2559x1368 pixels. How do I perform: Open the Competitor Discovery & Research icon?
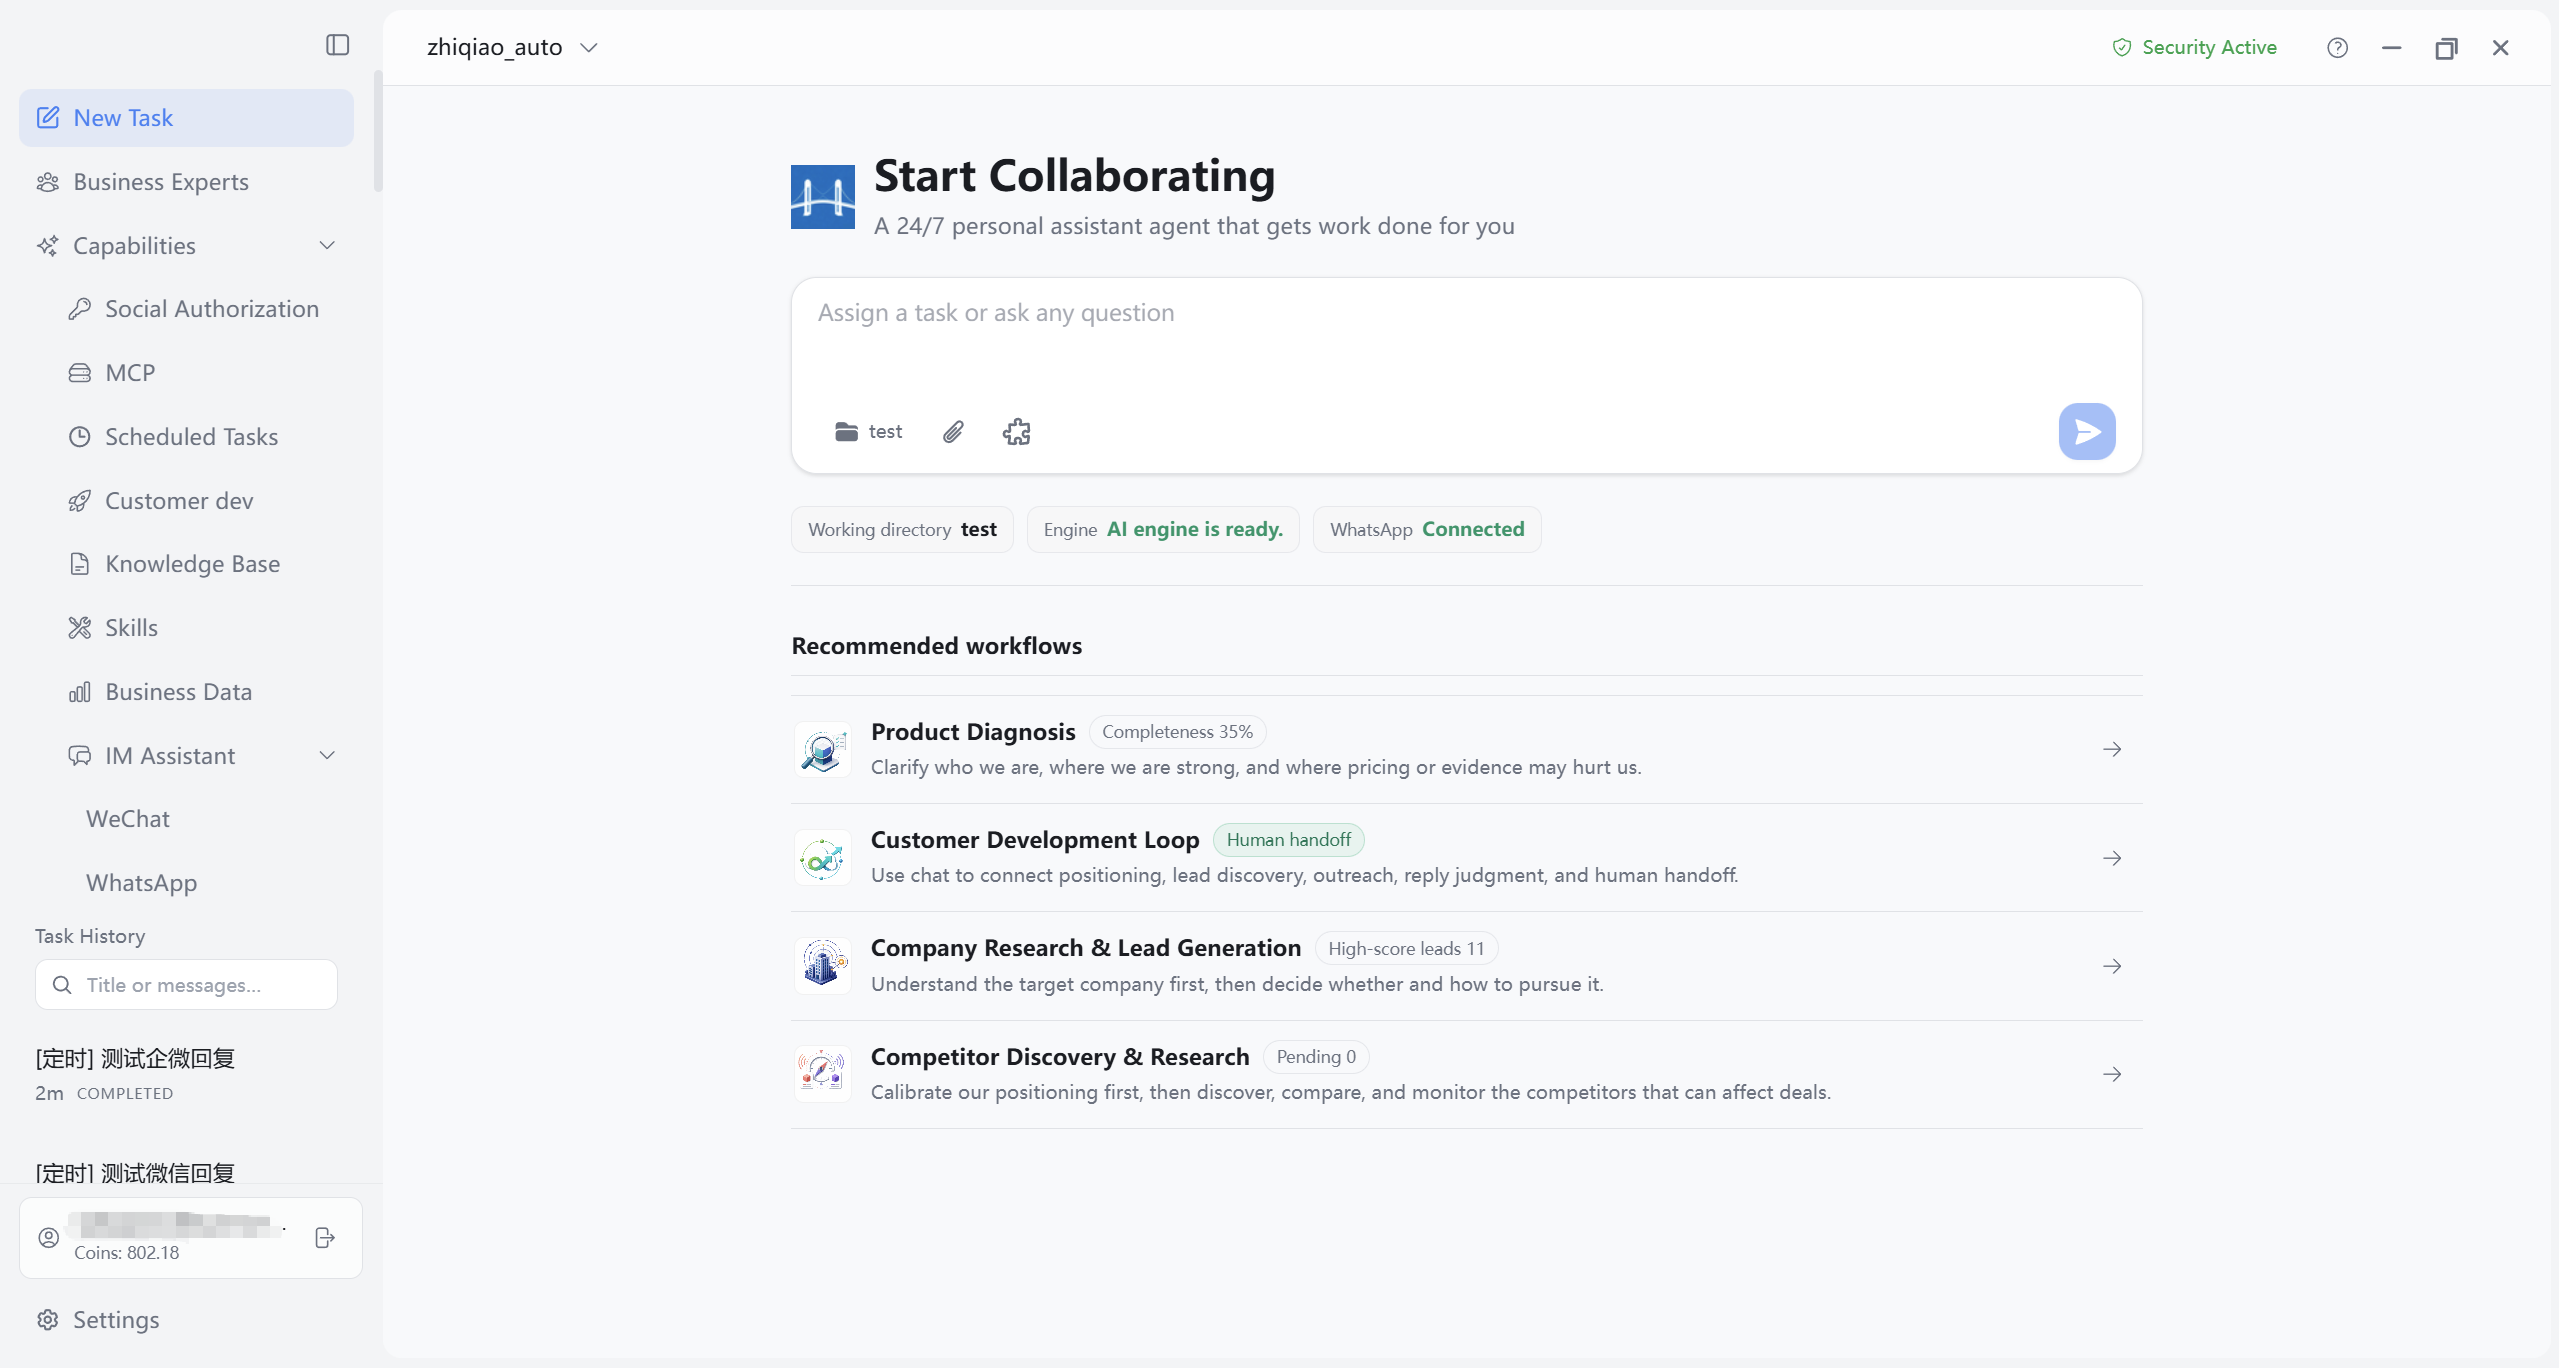[x=822, y=1074]
